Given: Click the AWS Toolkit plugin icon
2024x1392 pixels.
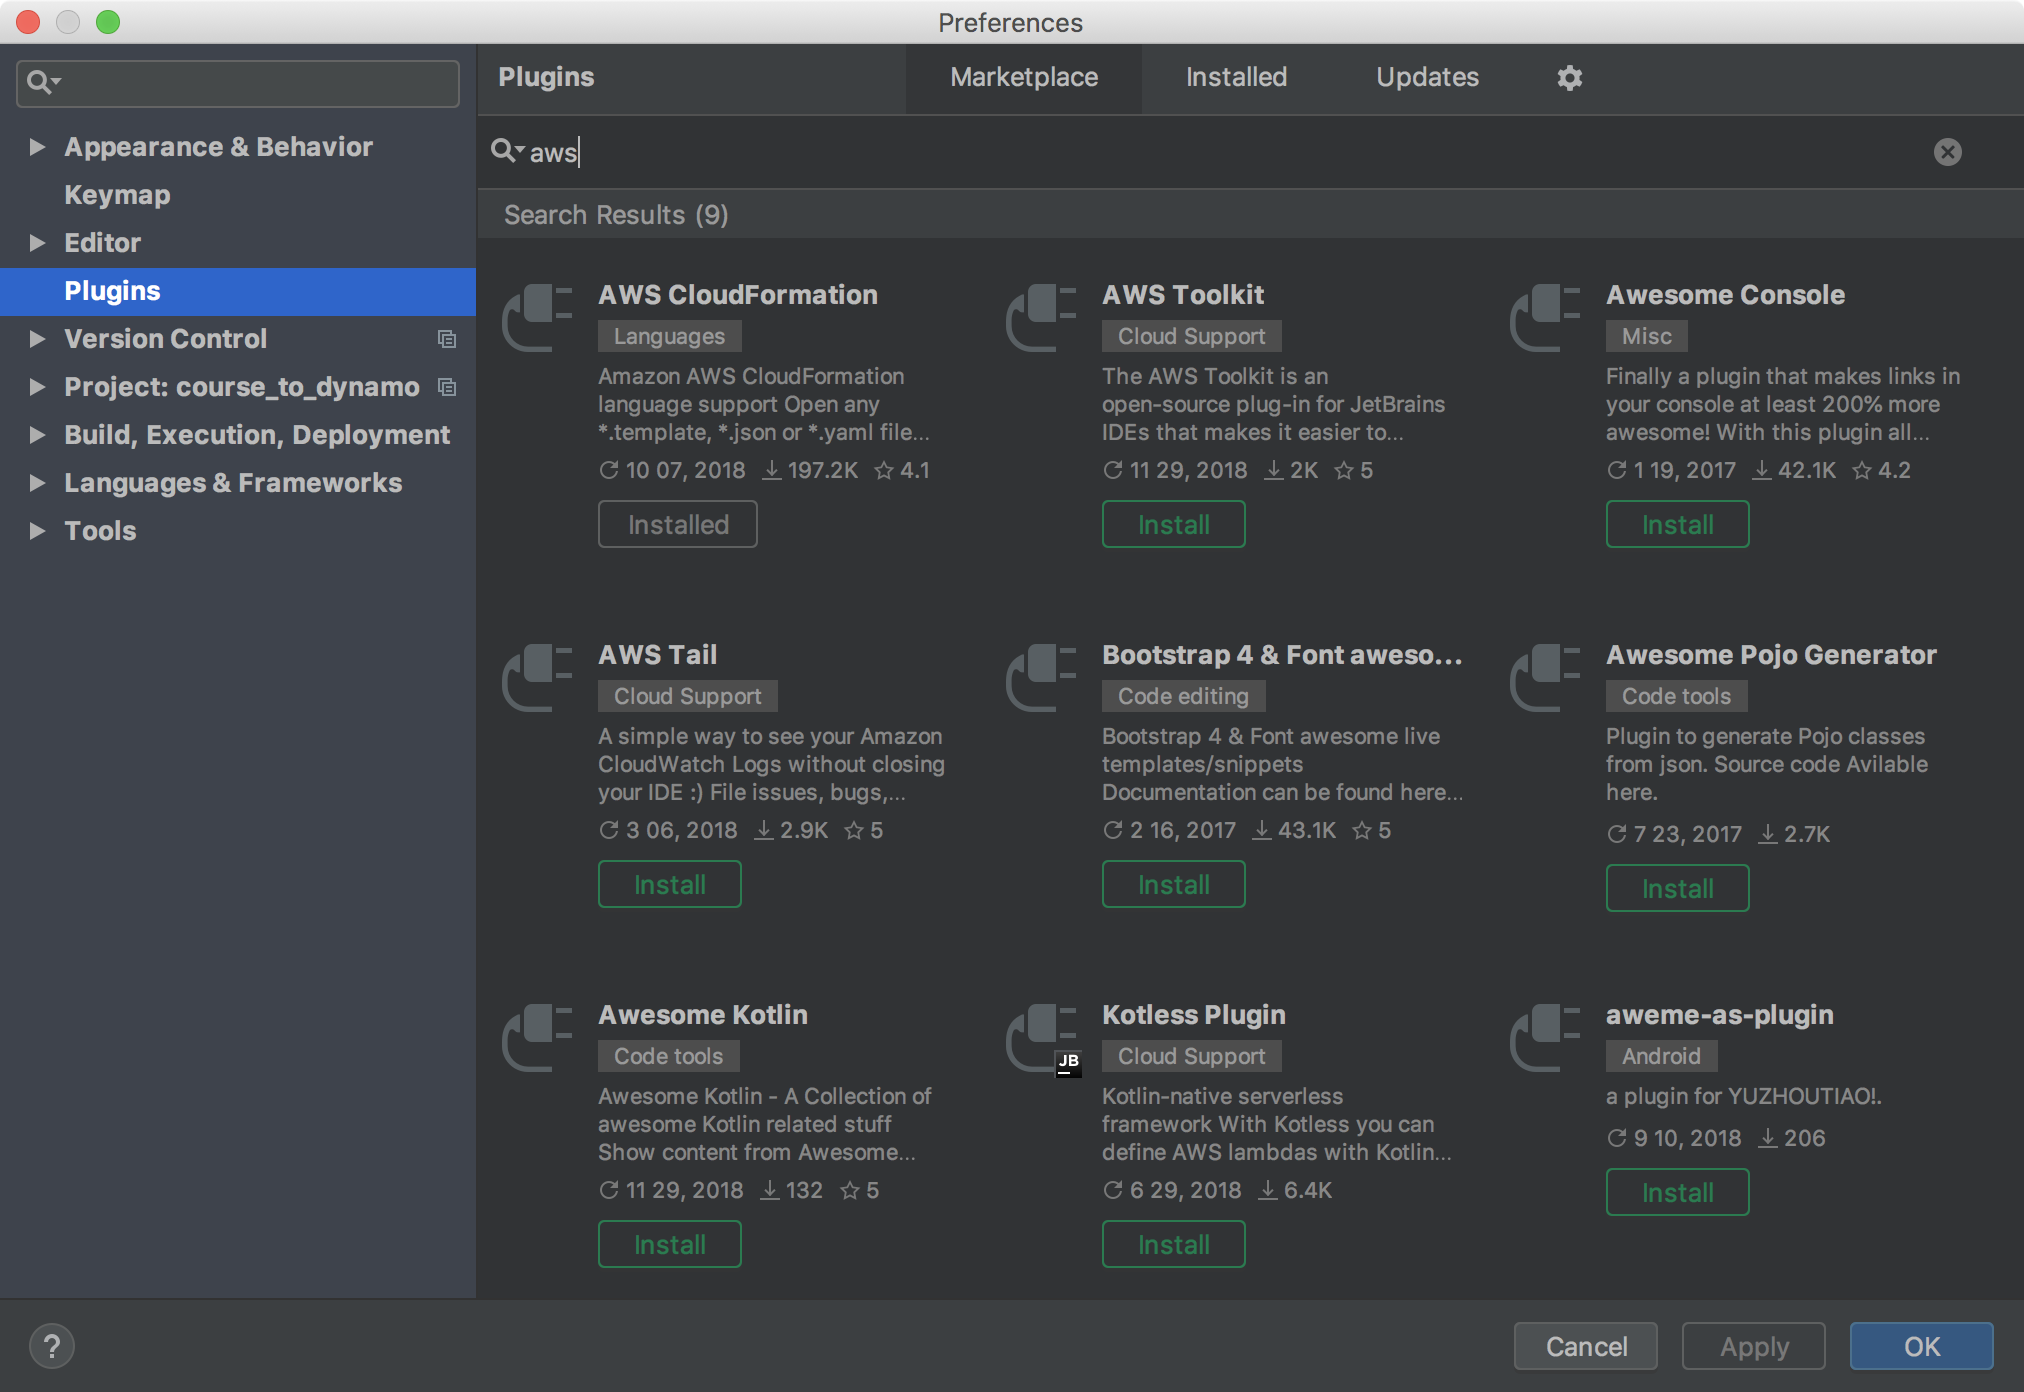Looking at the screenshot, I should (x=1042, y=318).
